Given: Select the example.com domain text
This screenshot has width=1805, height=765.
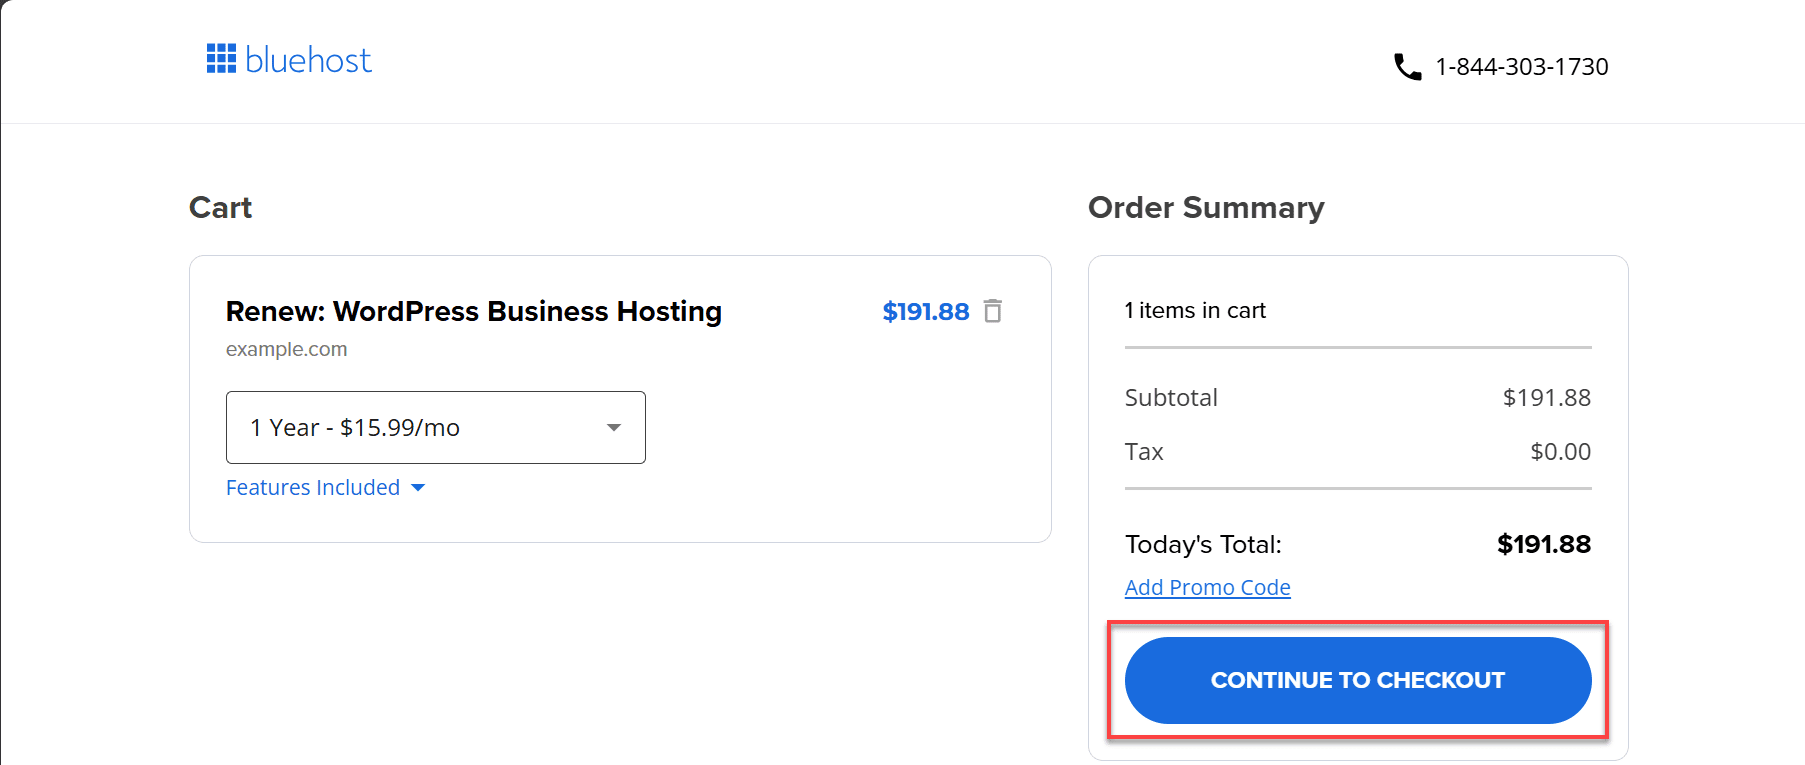Looking at the screenshot, I should [286, 350].
